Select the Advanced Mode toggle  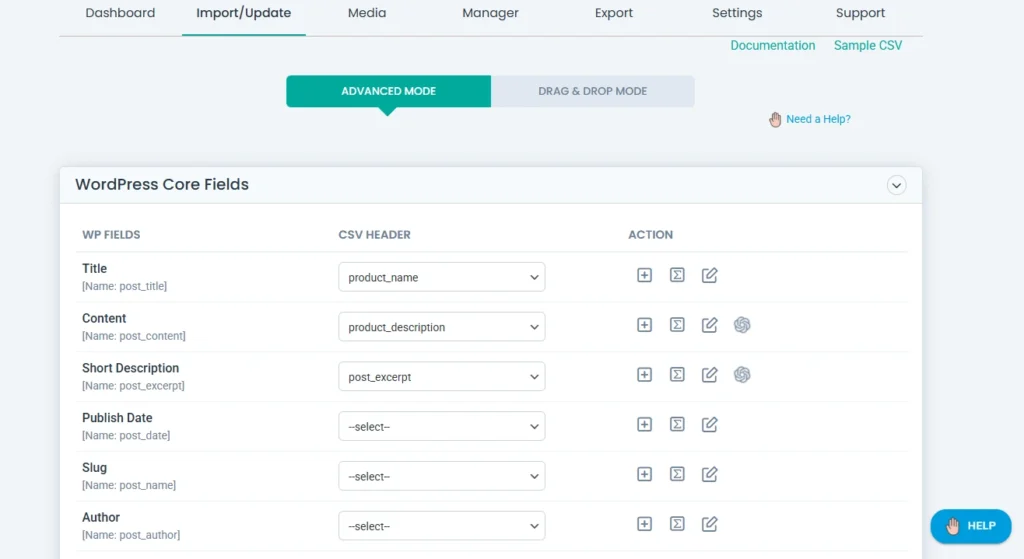coord(388,91)
